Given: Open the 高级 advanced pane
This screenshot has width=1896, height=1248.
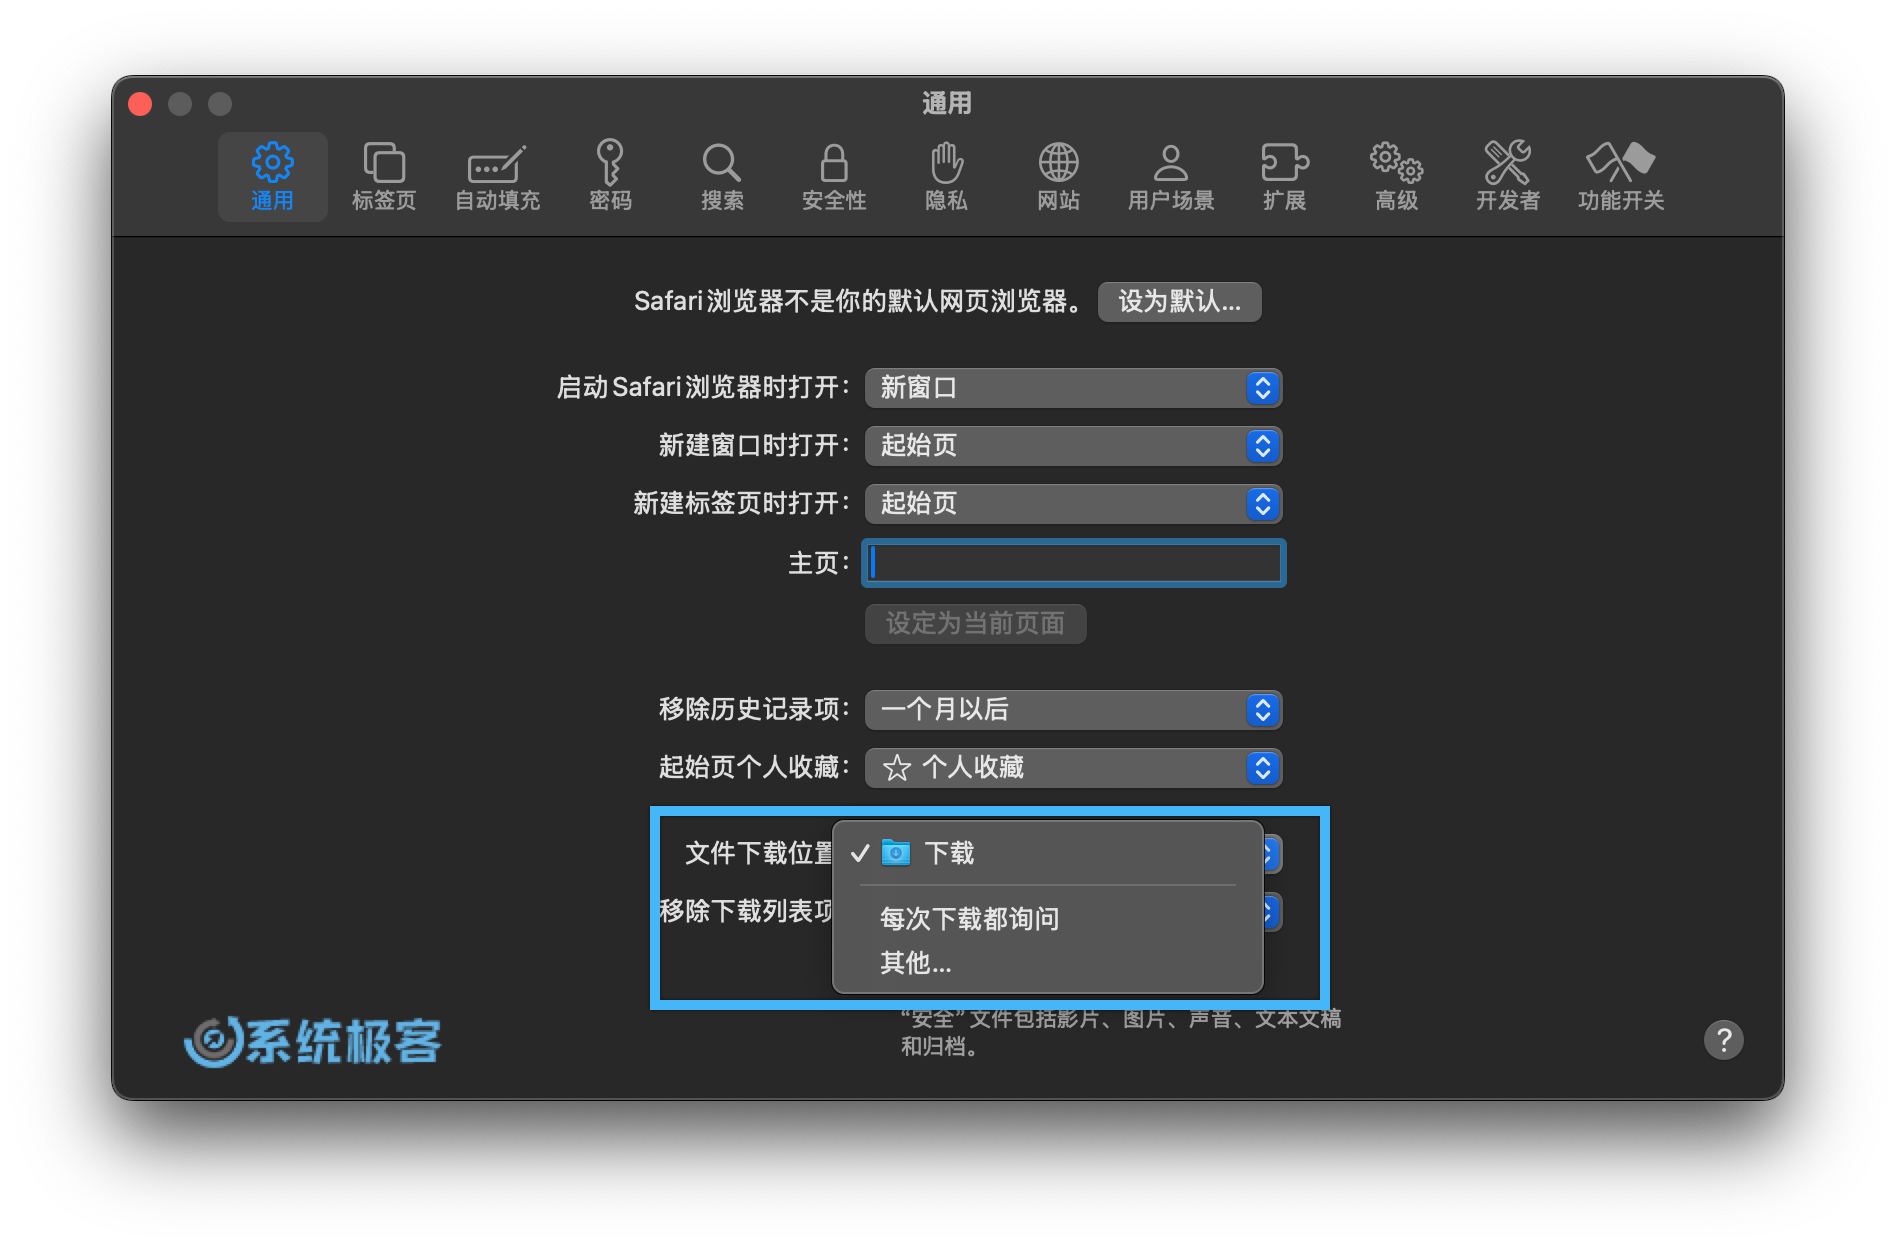Looking at the screenshot, I should (x=1396, y=177).
